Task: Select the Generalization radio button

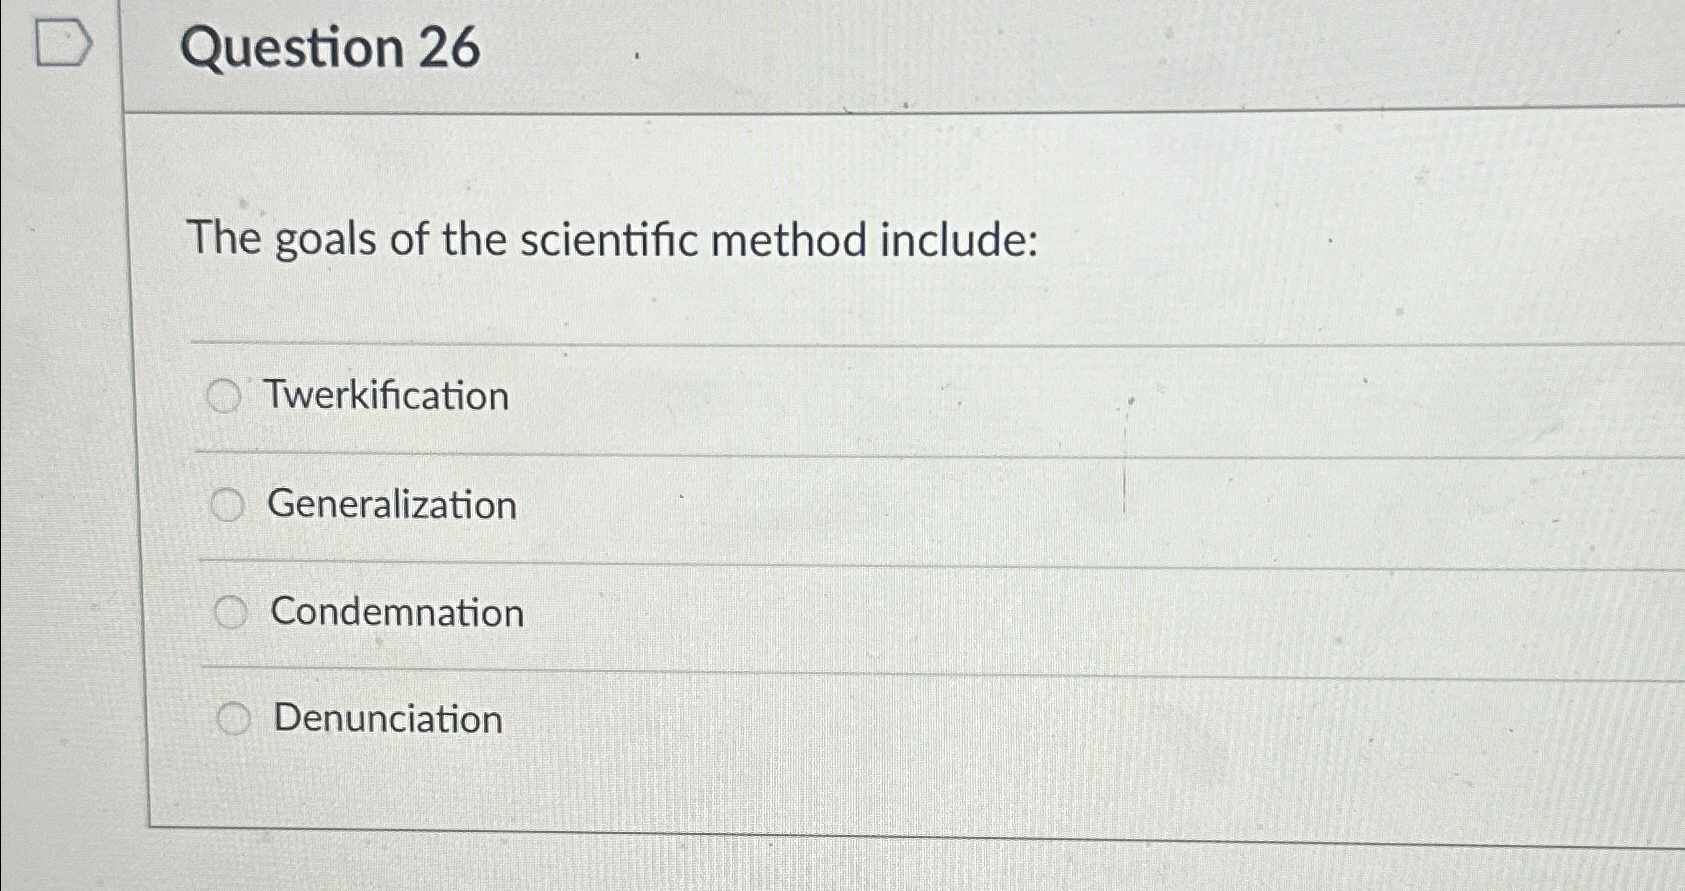Action: [x=227, y=505]
